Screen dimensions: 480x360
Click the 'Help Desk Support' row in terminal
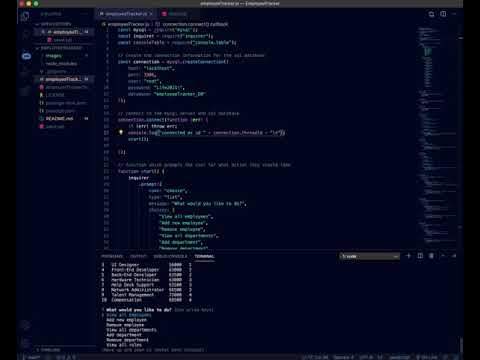point(147,285)
